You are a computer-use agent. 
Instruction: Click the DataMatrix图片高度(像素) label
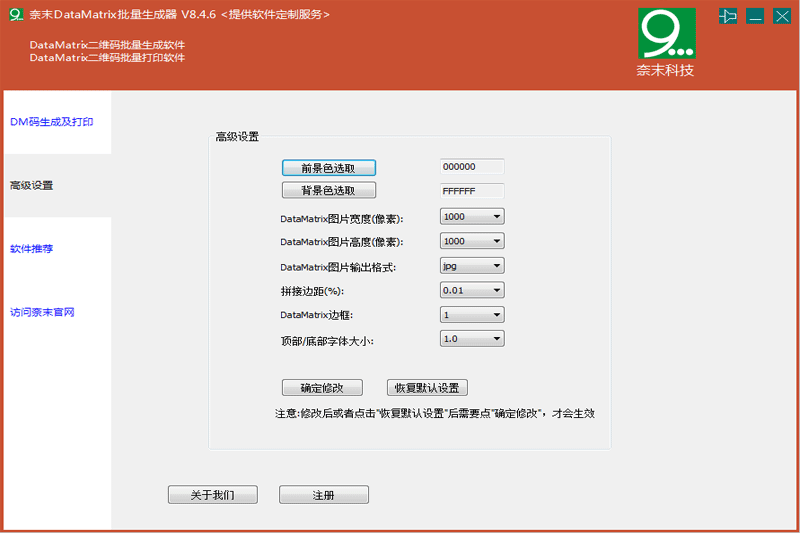point(341,242)
